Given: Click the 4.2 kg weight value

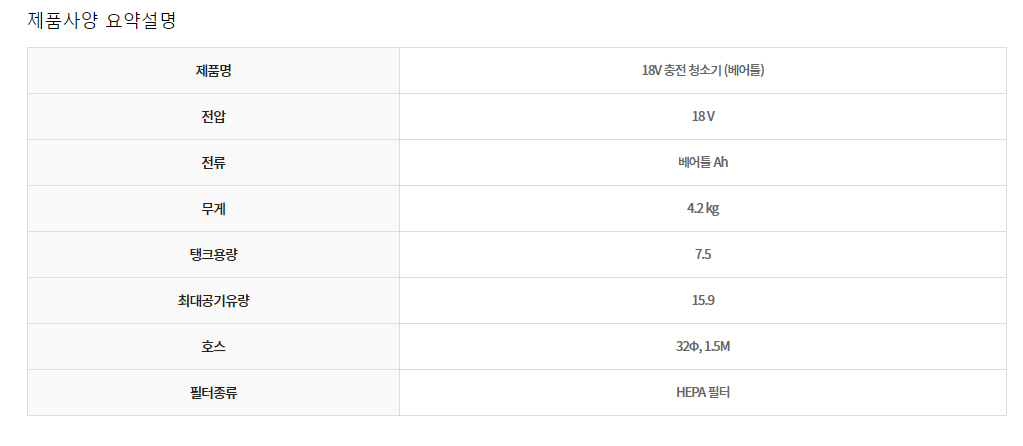Looking at the screenshot, I should 703,209.
